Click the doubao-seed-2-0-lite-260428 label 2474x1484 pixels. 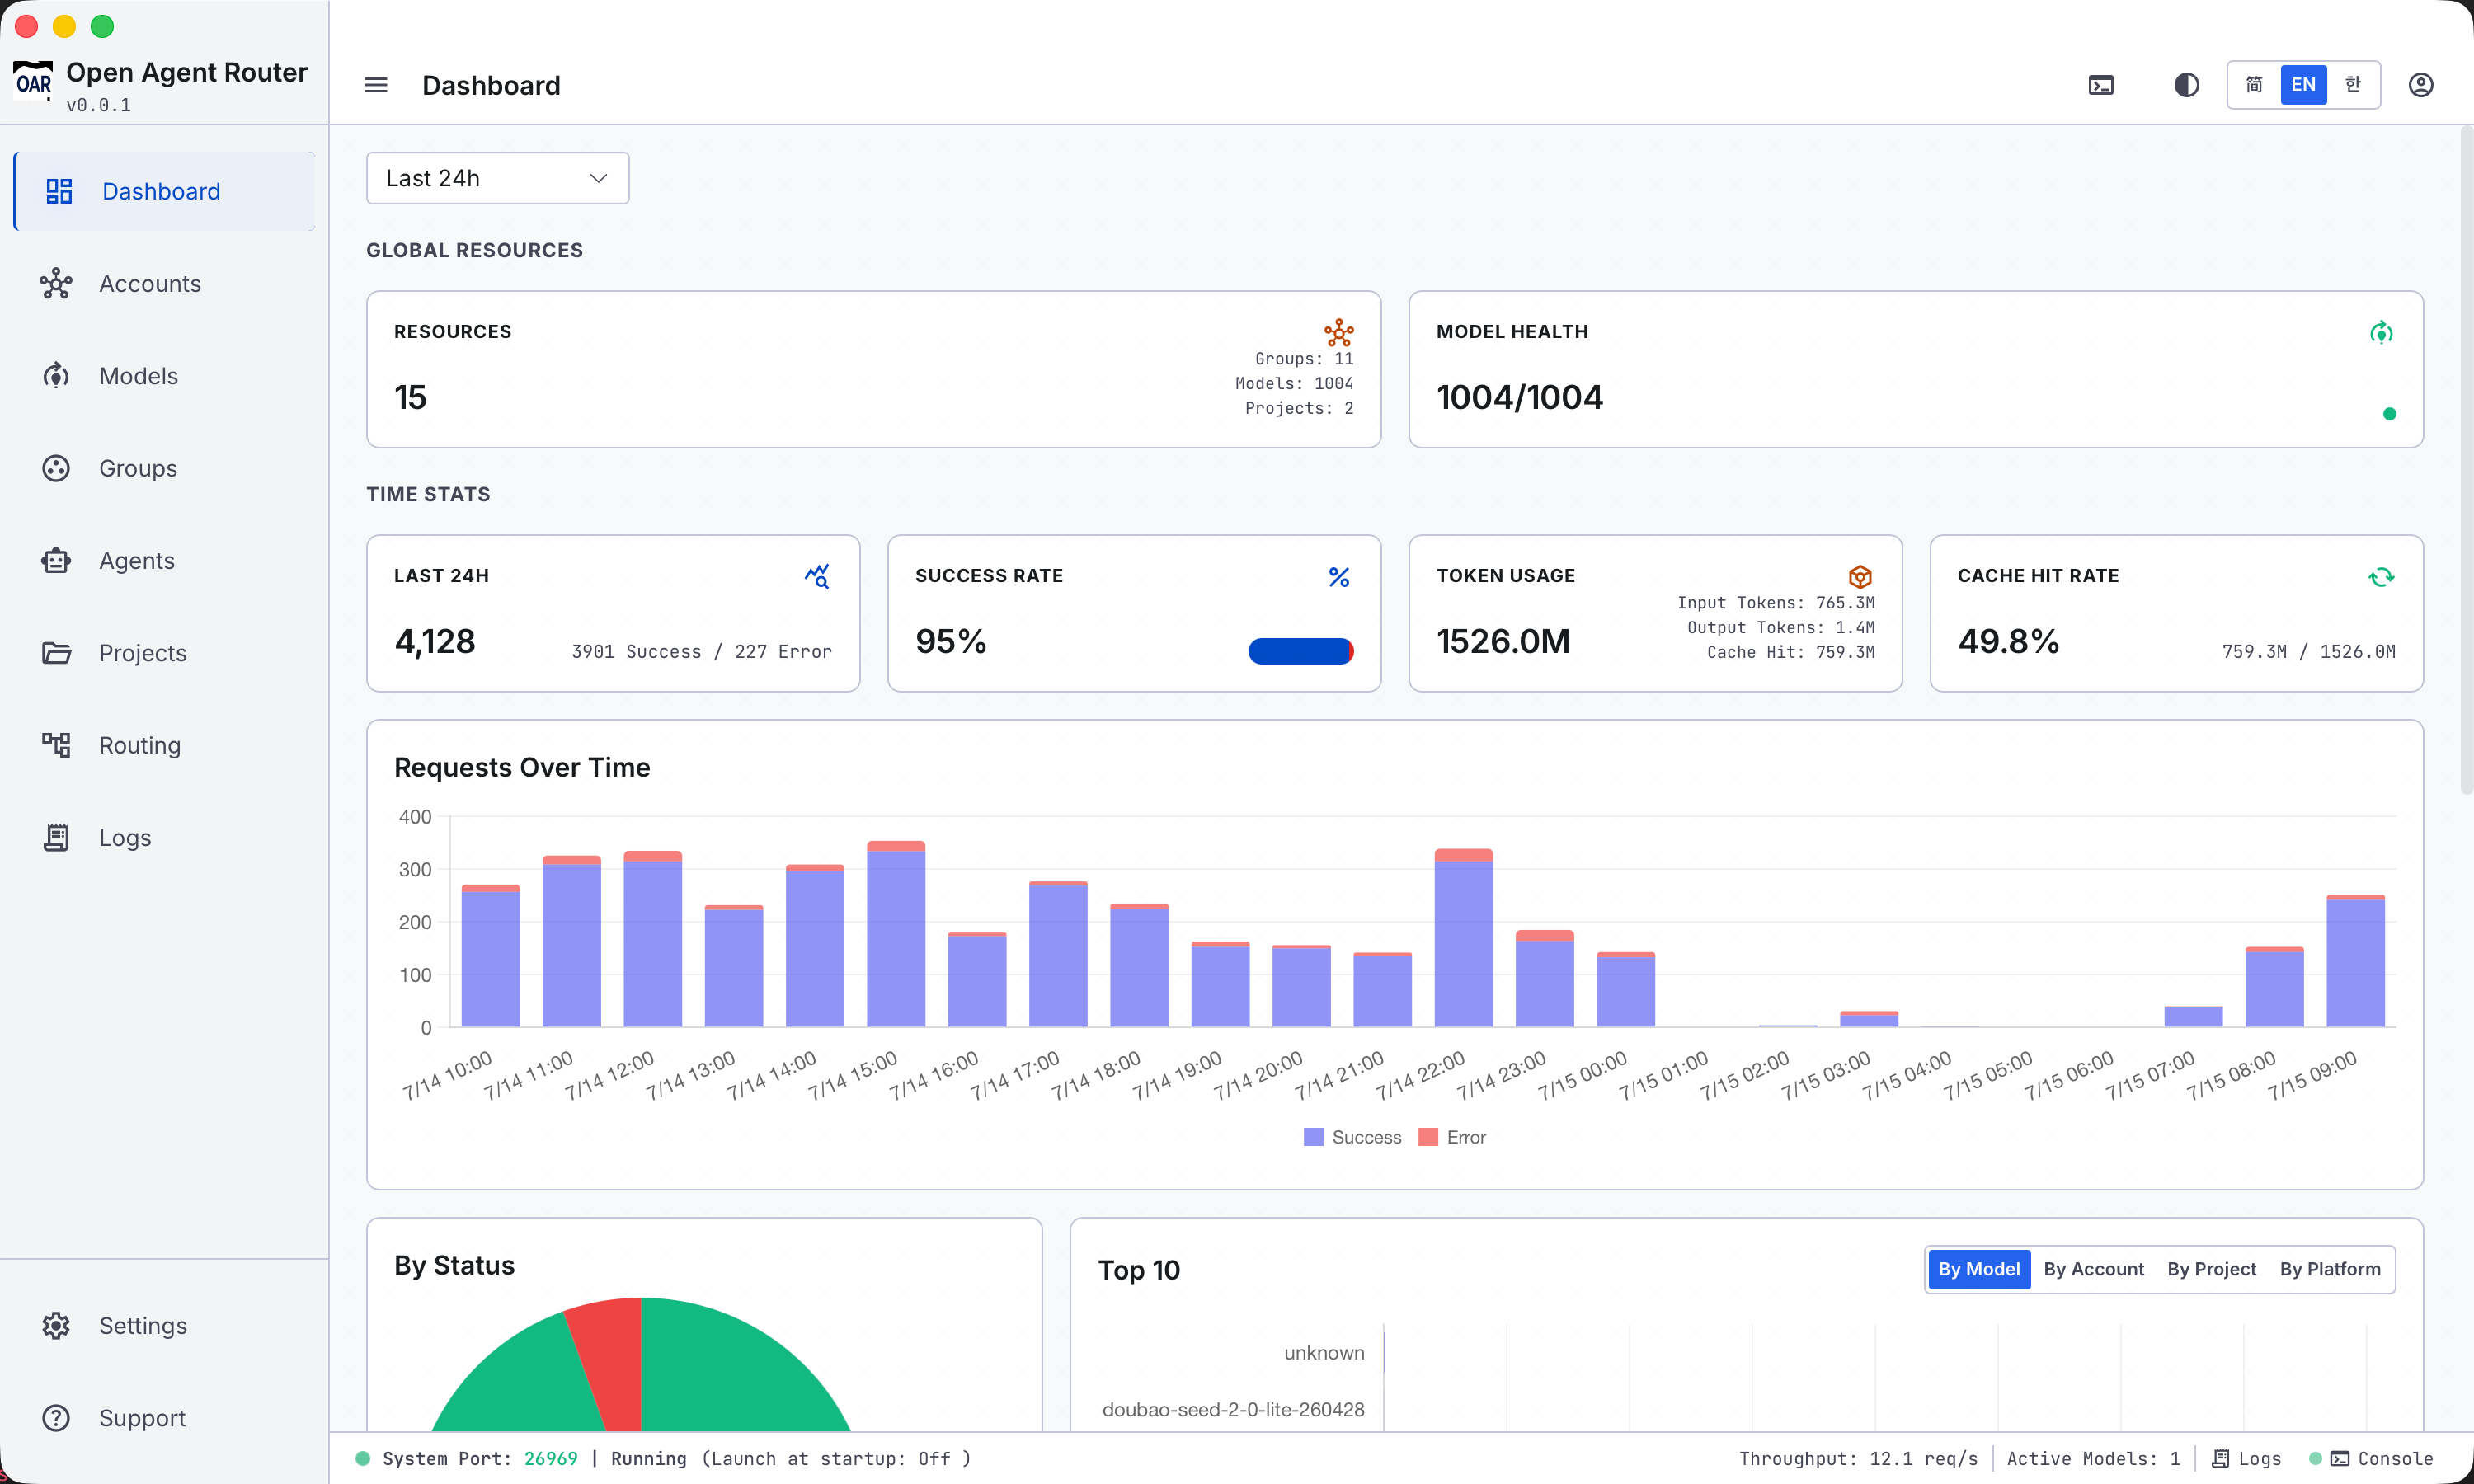pyautogui.click(x=1233, y=1410)
